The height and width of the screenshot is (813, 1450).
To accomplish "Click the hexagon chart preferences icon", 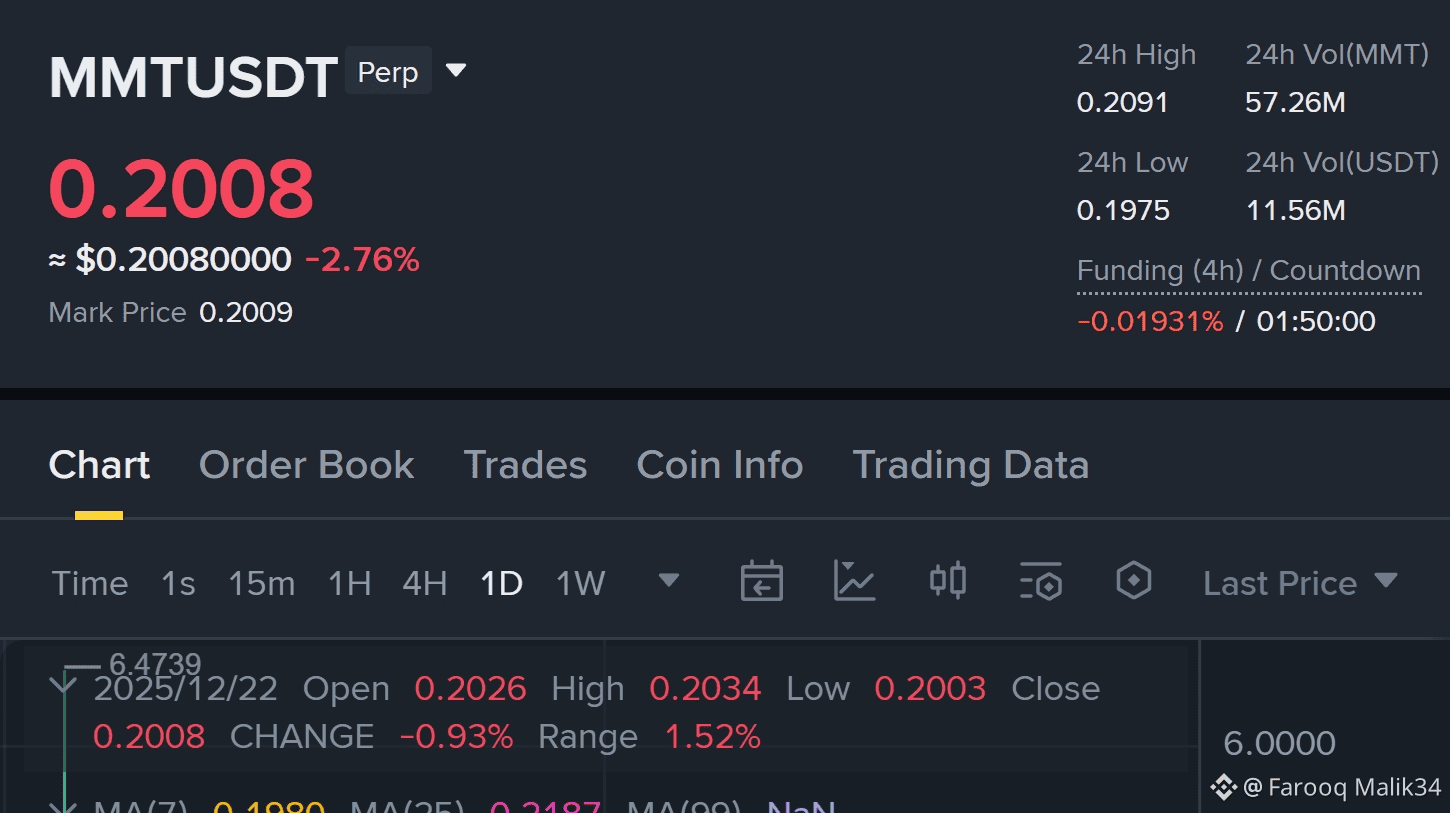I will click(x=1134, y=581).
